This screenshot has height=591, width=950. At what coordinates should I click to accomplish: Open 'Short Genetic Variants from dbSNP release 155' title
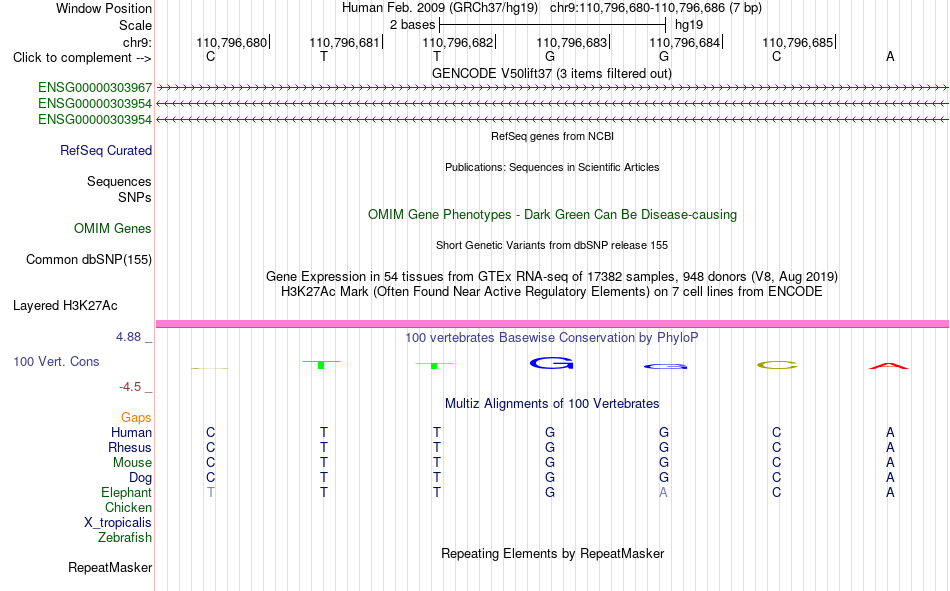[x=552, y=245]
